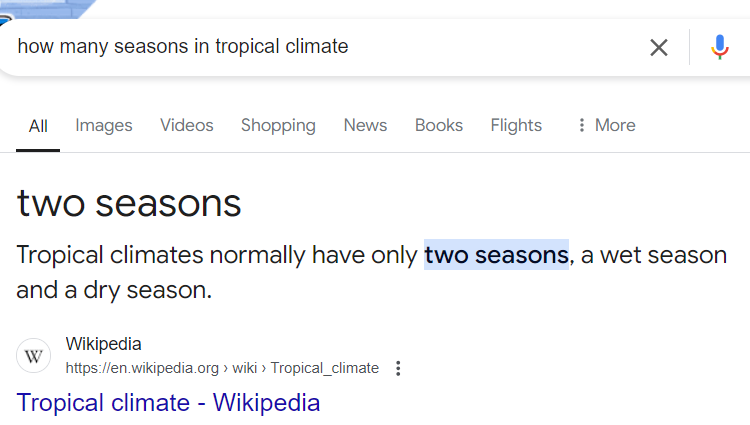Switch to the Videos tab
Screen dimensions: 750x425
point(187,125)
